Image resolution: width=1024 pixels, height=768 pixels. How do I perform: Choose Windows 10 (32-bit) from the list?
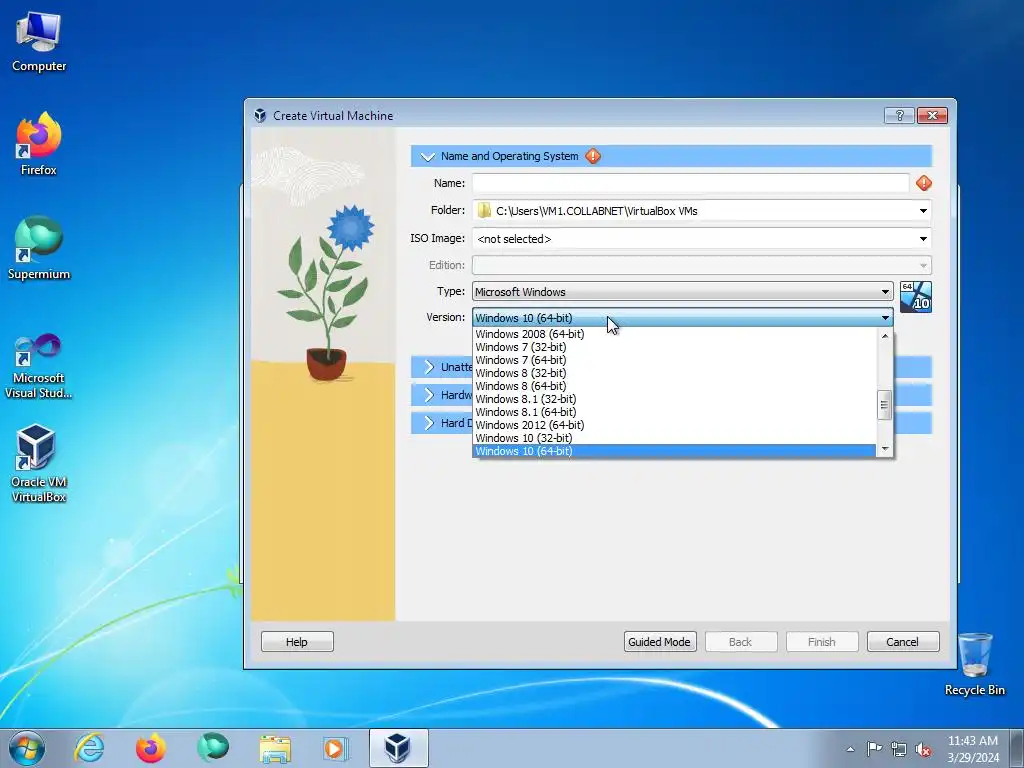pyautogui.click(x=674, y=438)
